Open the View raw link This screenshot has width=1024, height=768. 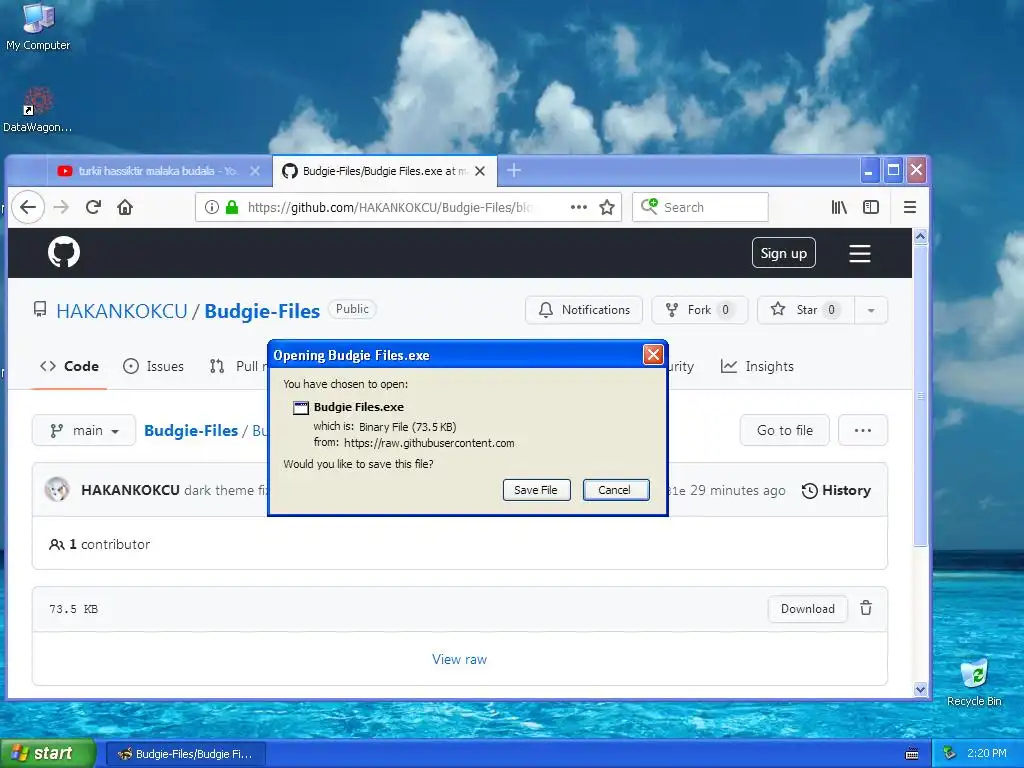(x=459, y=659)
